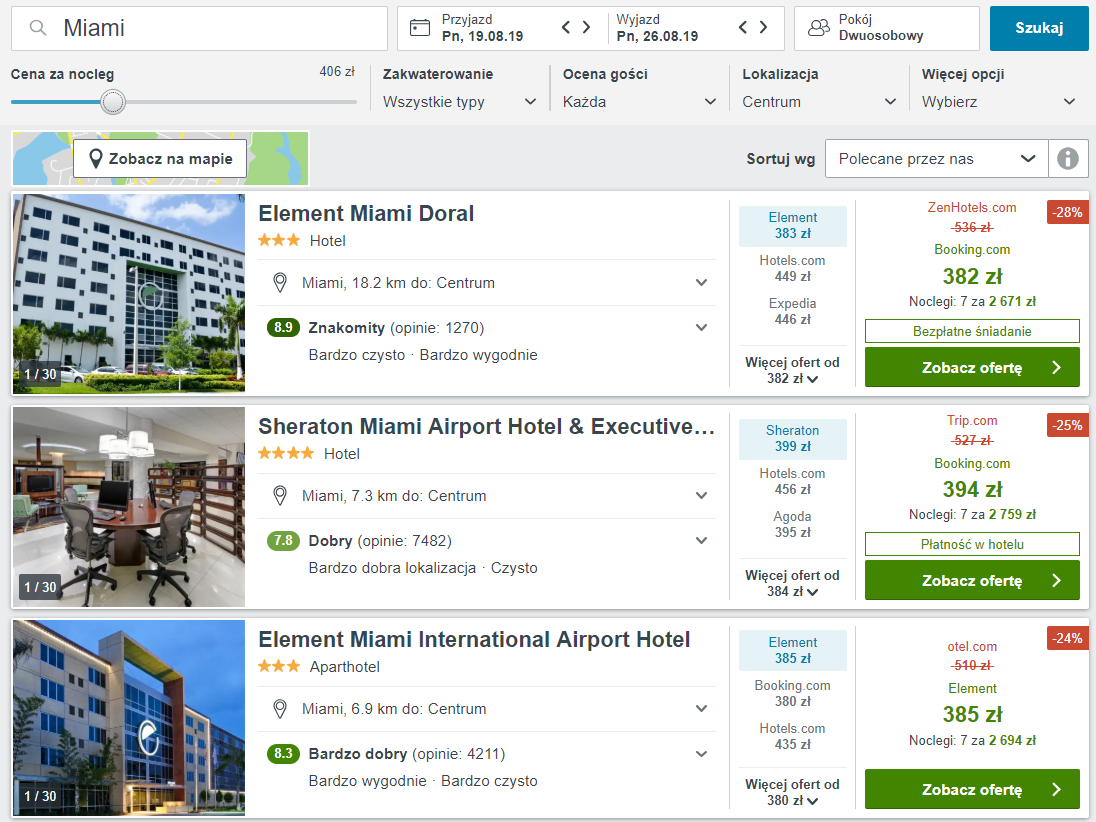Open Element Miami International Airport Hotel photo
This screenshot has height=822, width=1096.
pos(129,718)
